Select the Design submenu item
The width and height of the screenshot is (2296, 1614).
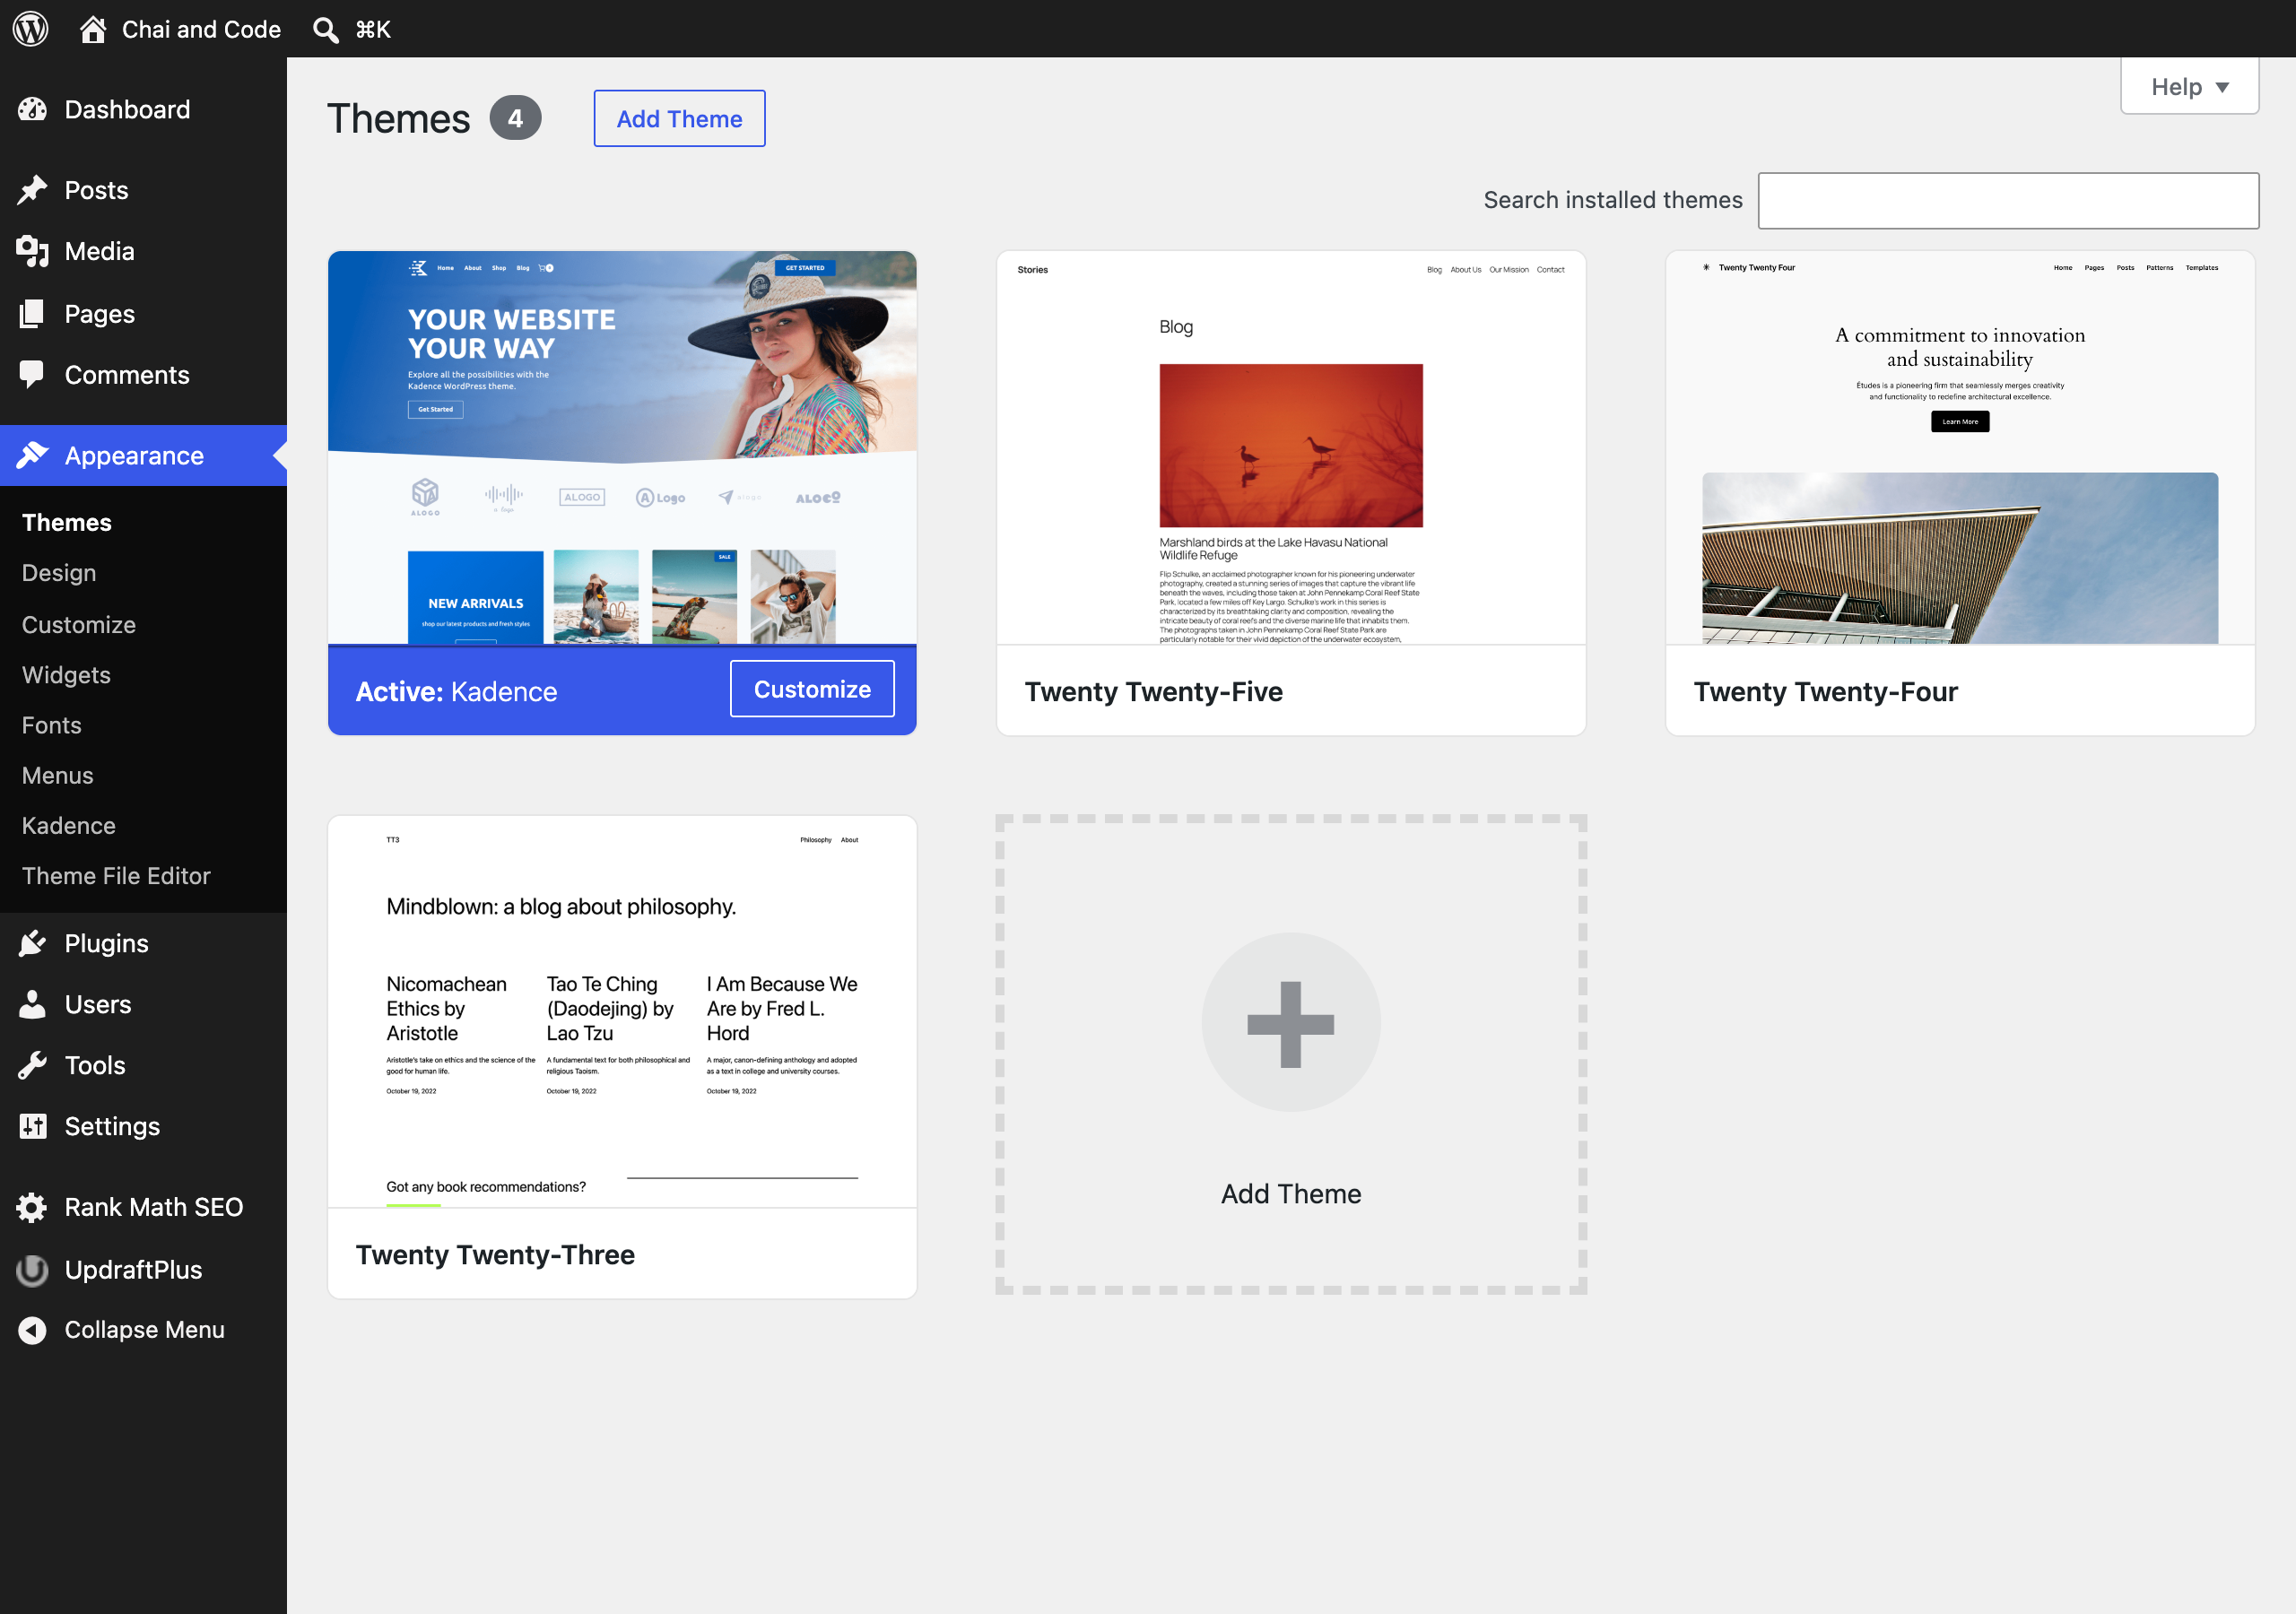[59, 572]
